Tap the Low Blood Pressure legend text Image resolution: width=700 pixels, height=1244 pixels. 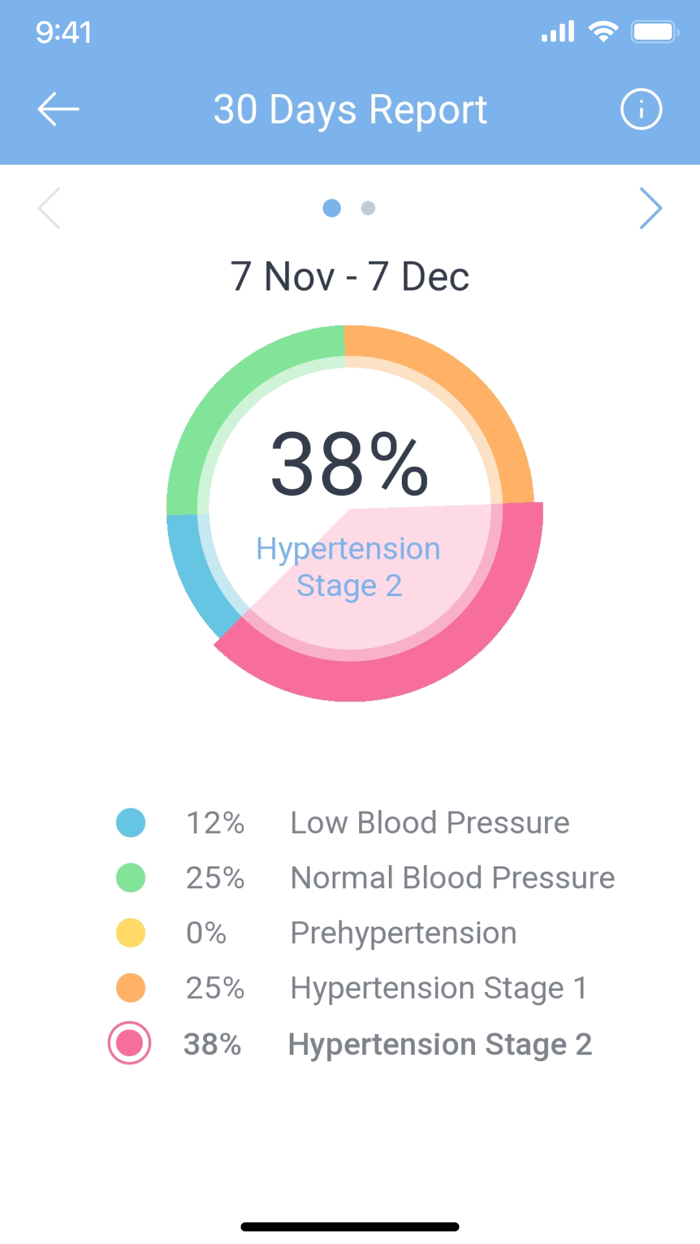429,822
